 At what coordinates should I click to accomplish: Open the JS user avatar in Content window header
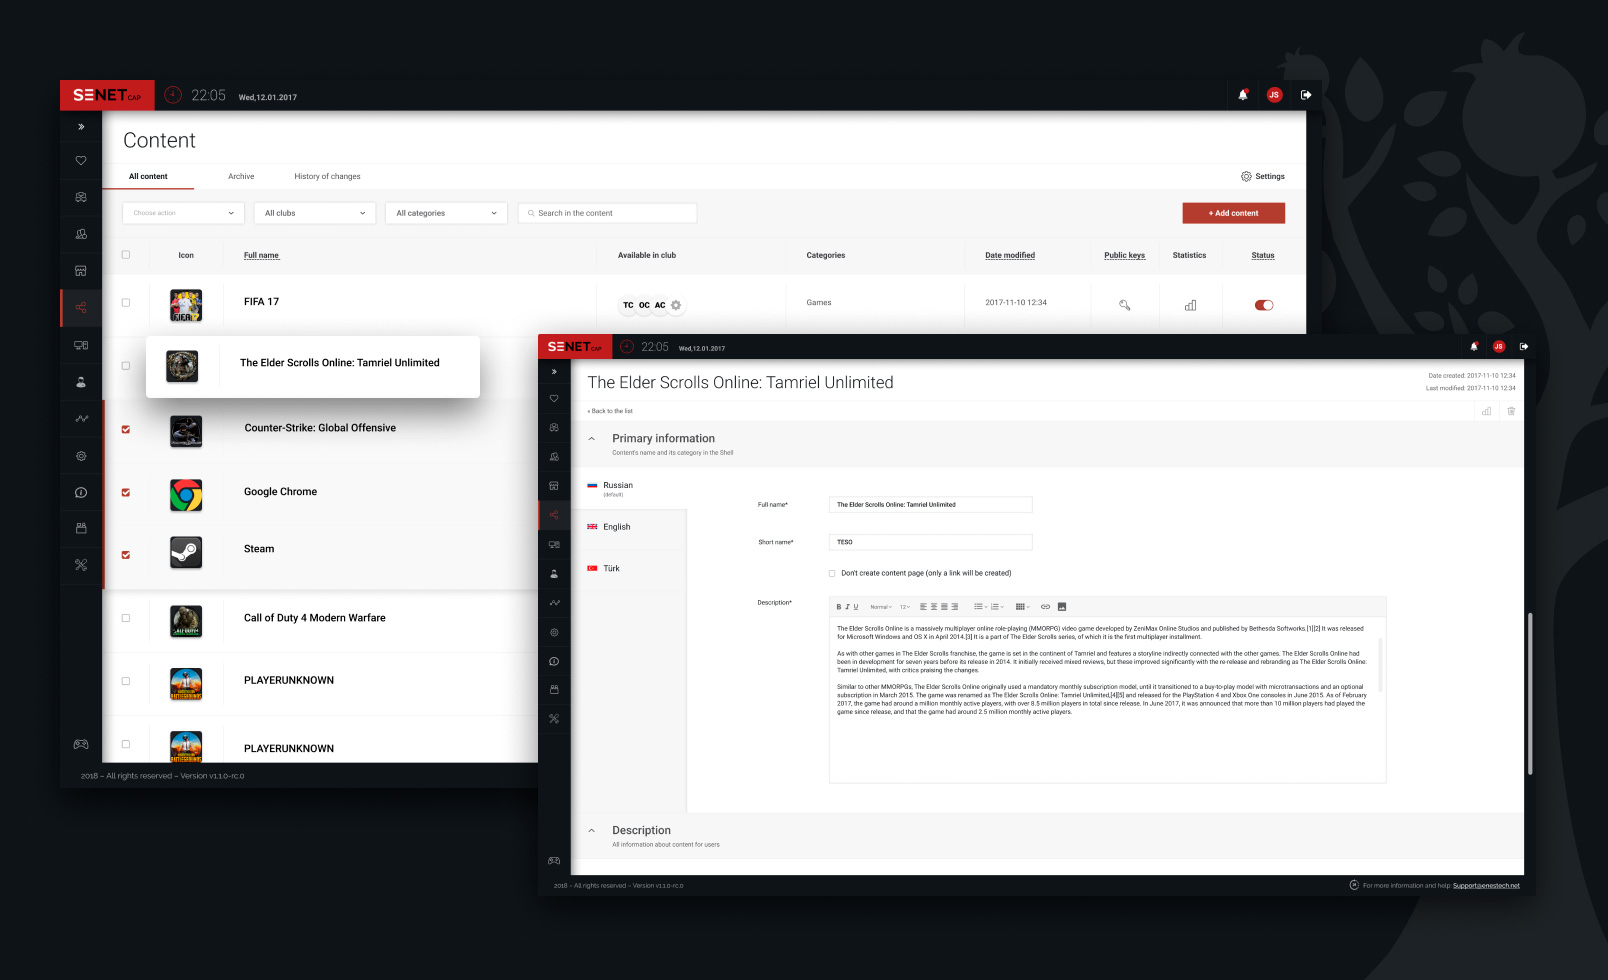pos(1274,95)
